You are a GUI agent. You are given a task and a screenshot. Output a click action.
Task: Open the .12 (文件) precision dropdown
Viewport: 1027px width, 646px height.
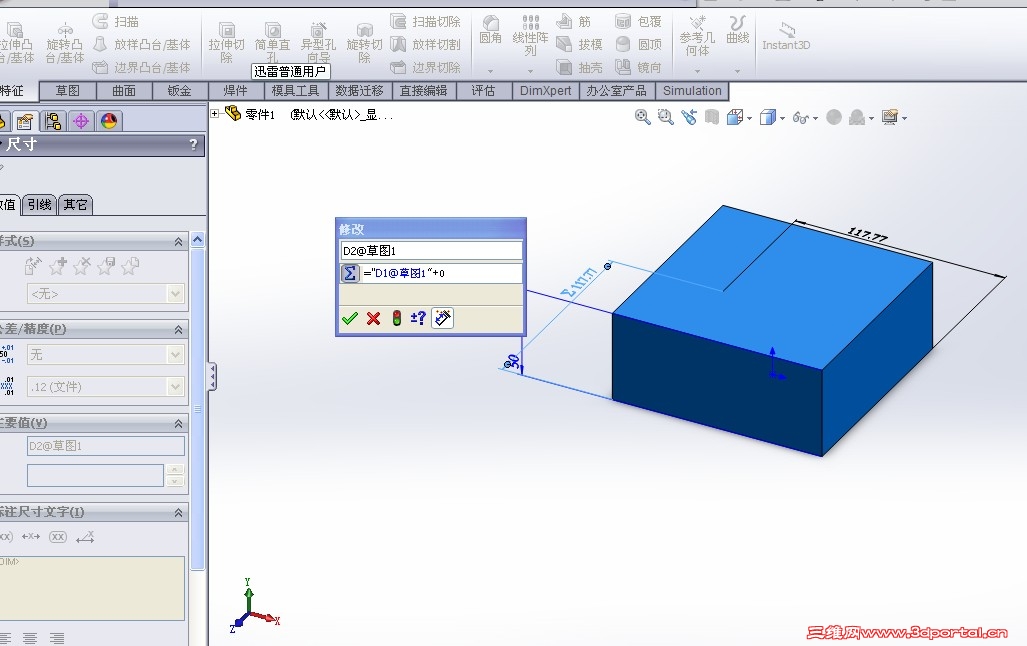pyautogui.click(x=175, y=387)
